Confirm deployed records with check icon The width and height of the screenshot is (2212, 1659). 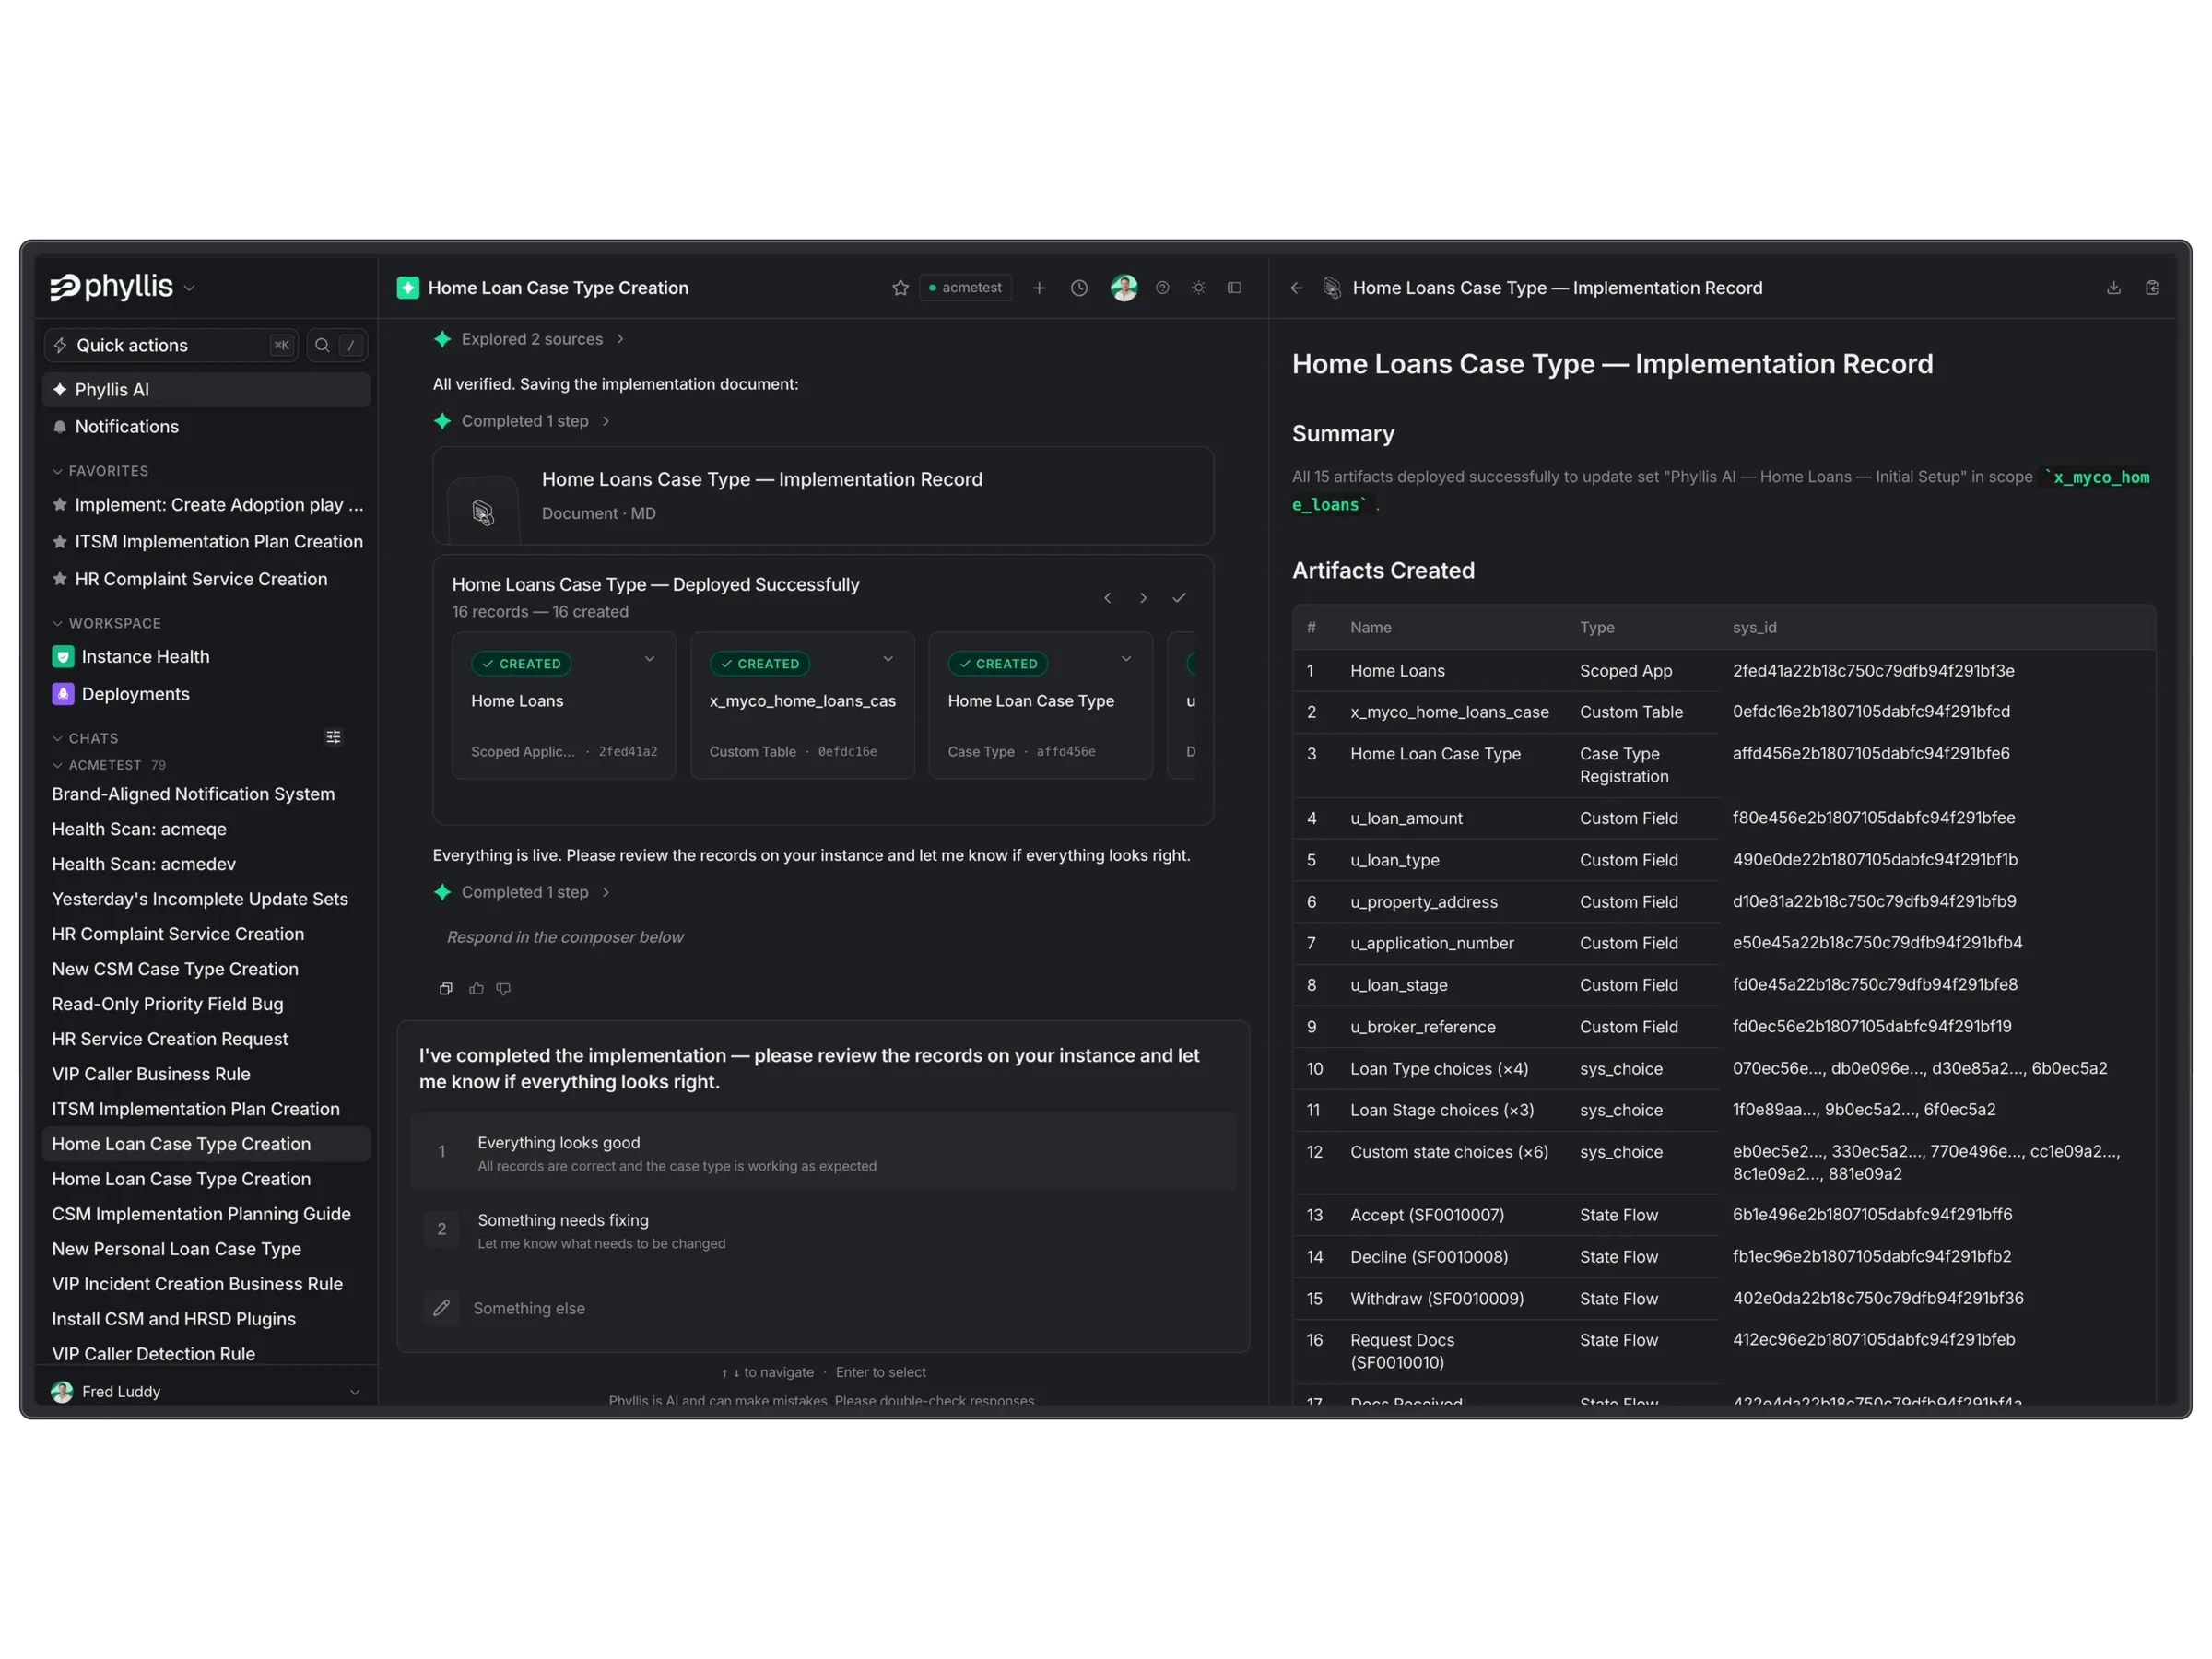point(1179,598)
